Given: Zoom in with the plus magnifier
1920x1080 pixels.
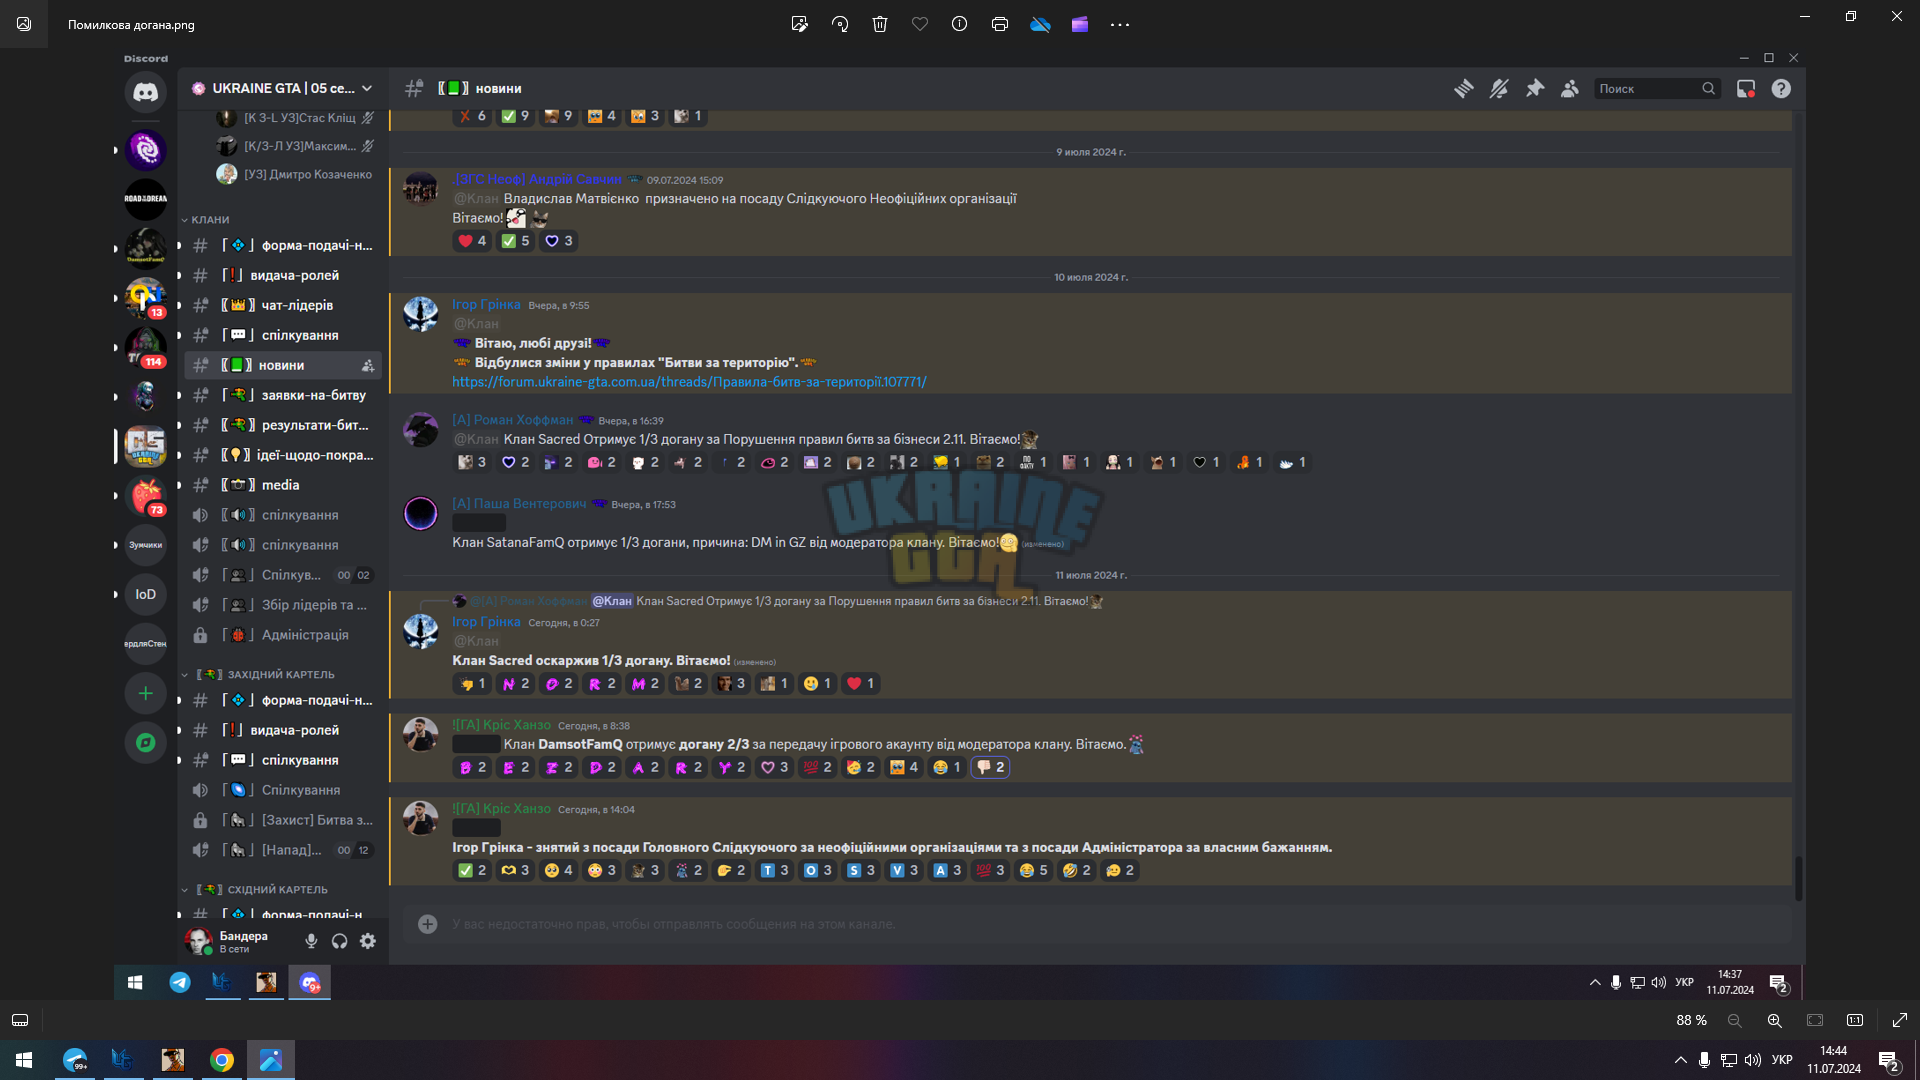Looking at the screenshot, I should pyautogui.click(x=1775, y=1020).
